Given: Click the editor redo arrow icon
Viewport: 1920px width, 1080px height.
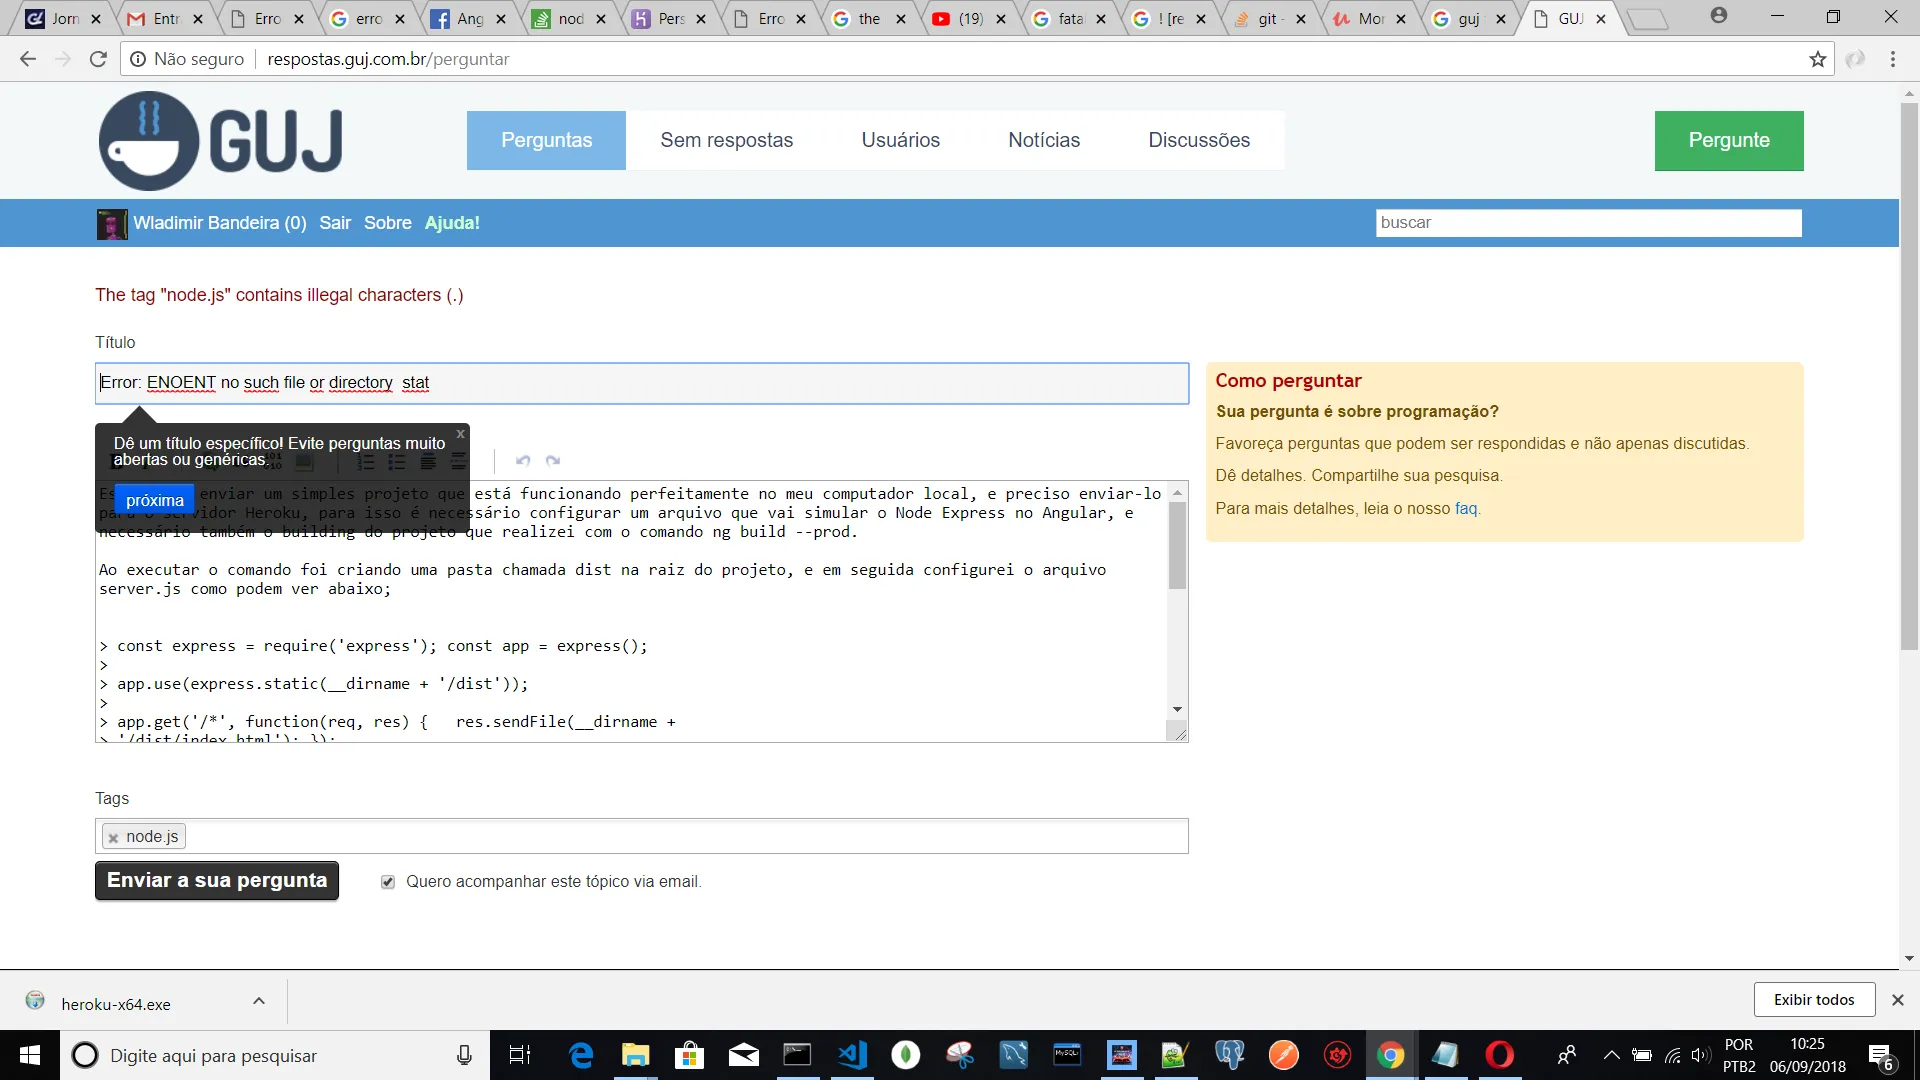Looking at the screenshot, I should 553,461.
